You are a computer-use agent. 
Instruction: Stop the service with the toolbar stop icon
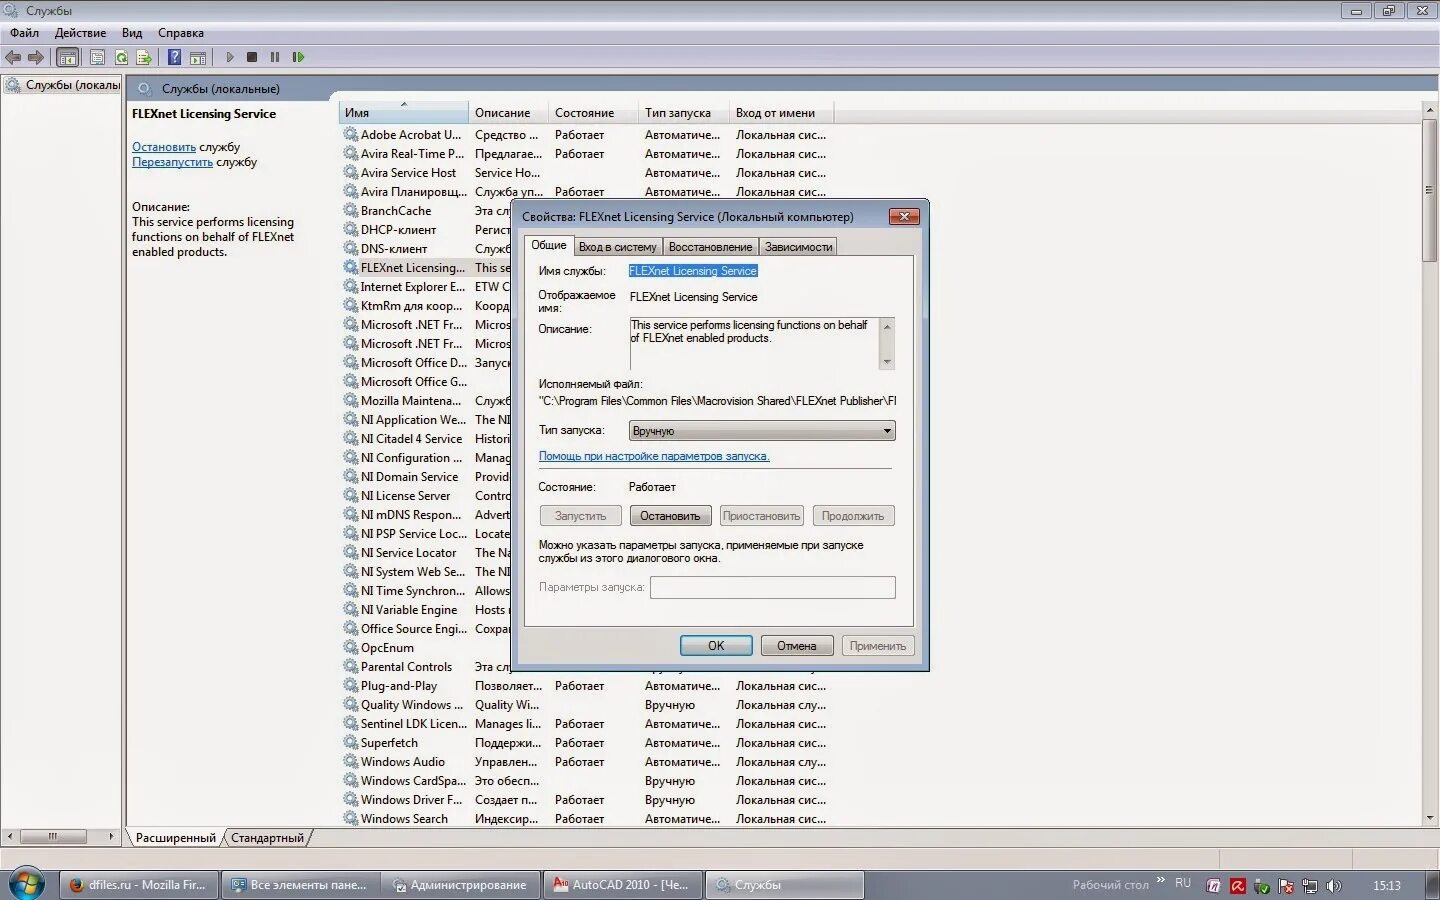(252, 57)
